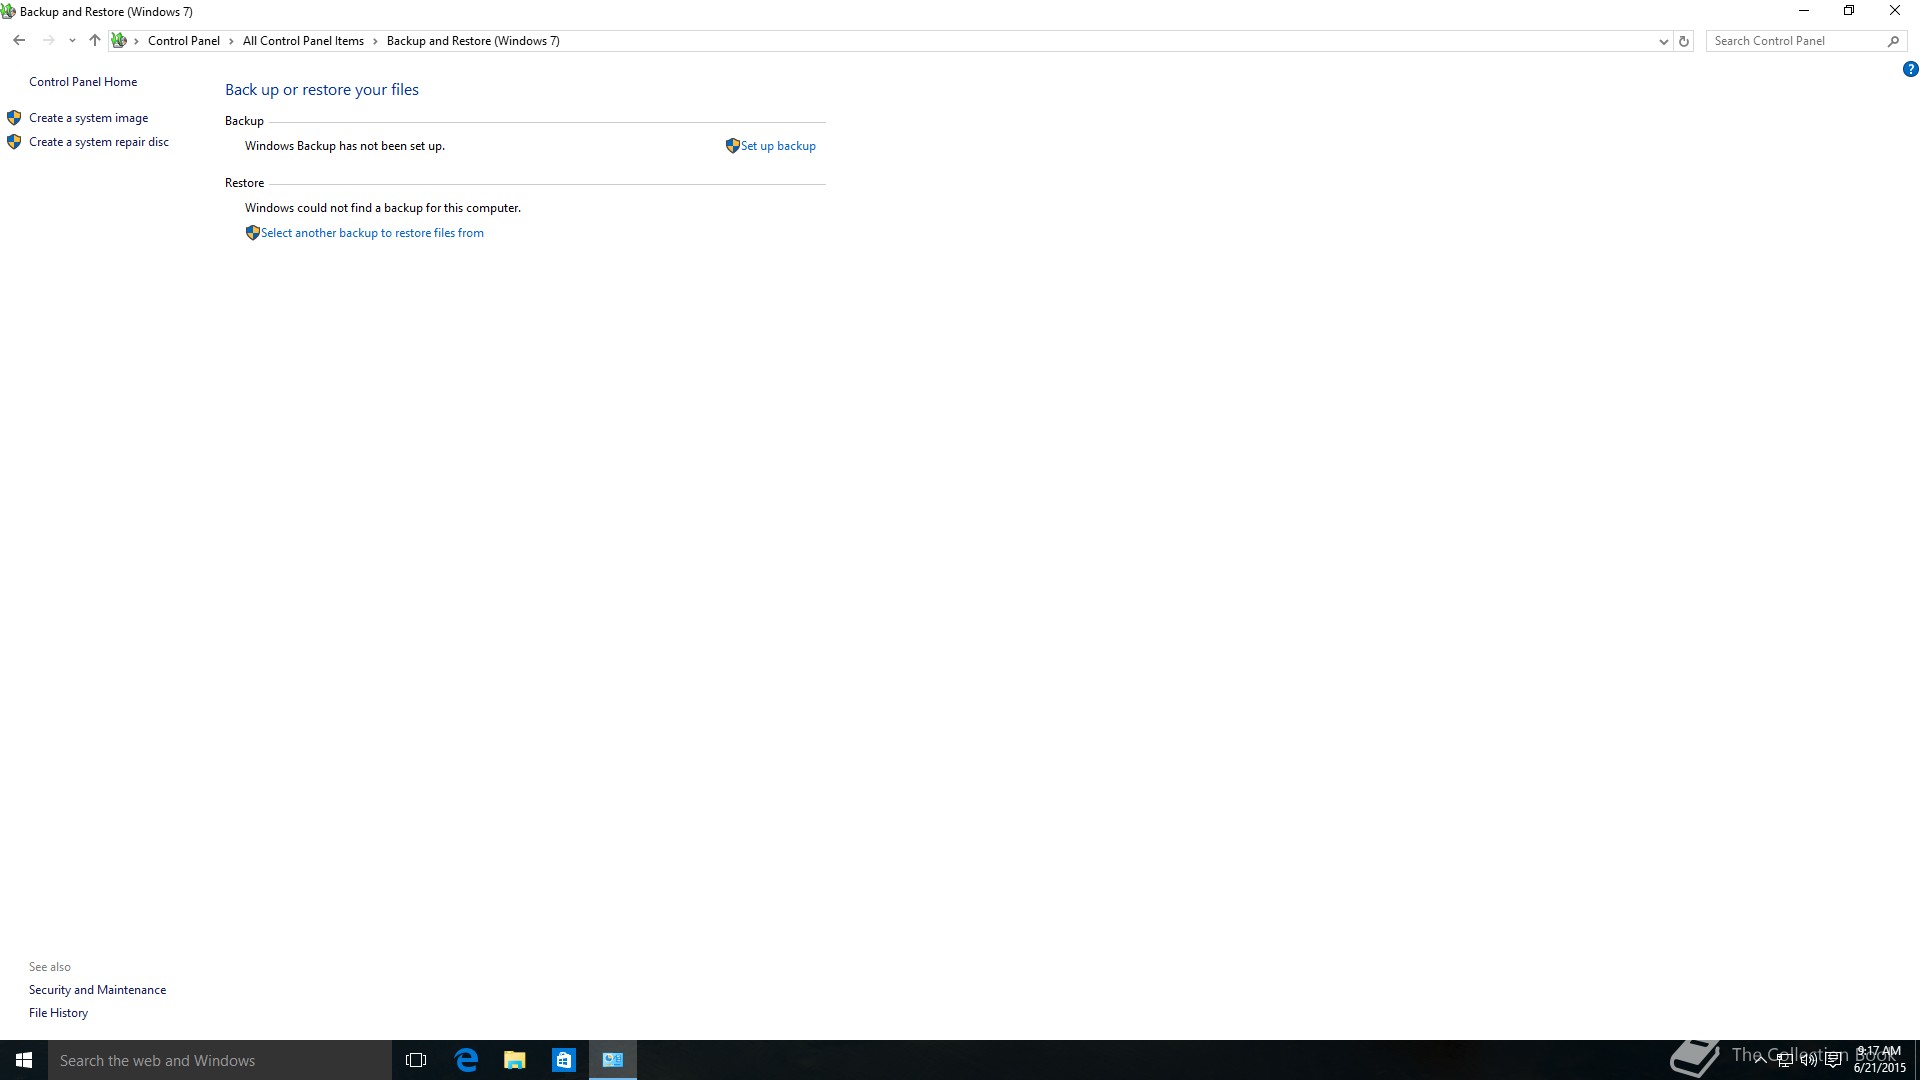Click Windows Backup has not been set up text
1920x1080 pixels.
click(345, 146)
